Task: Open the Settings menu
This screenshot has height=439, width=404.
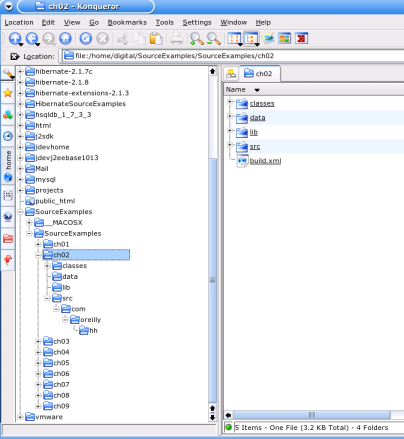Action: pos(197,22)
